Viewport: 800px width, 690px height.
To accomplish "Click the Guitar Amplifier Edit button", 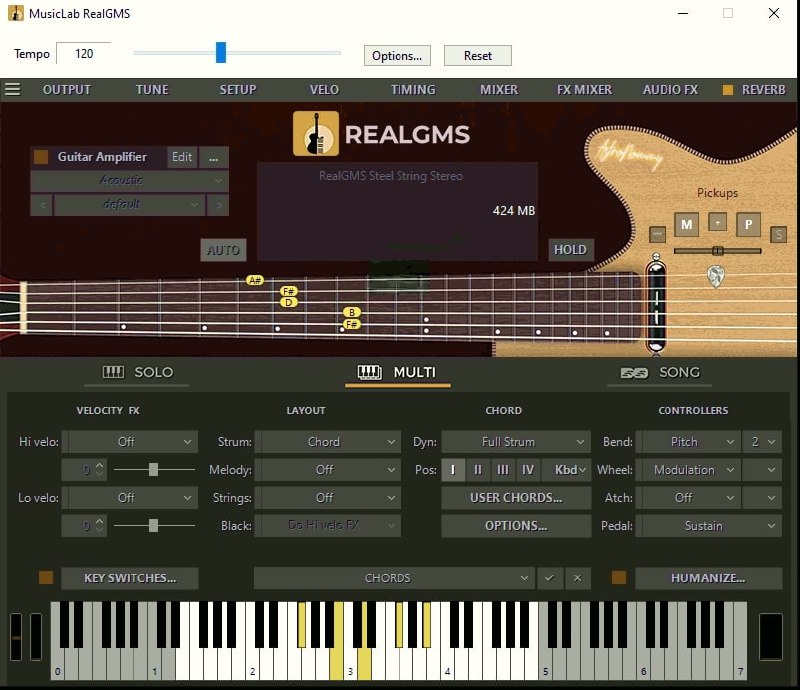I will (182, 157).
